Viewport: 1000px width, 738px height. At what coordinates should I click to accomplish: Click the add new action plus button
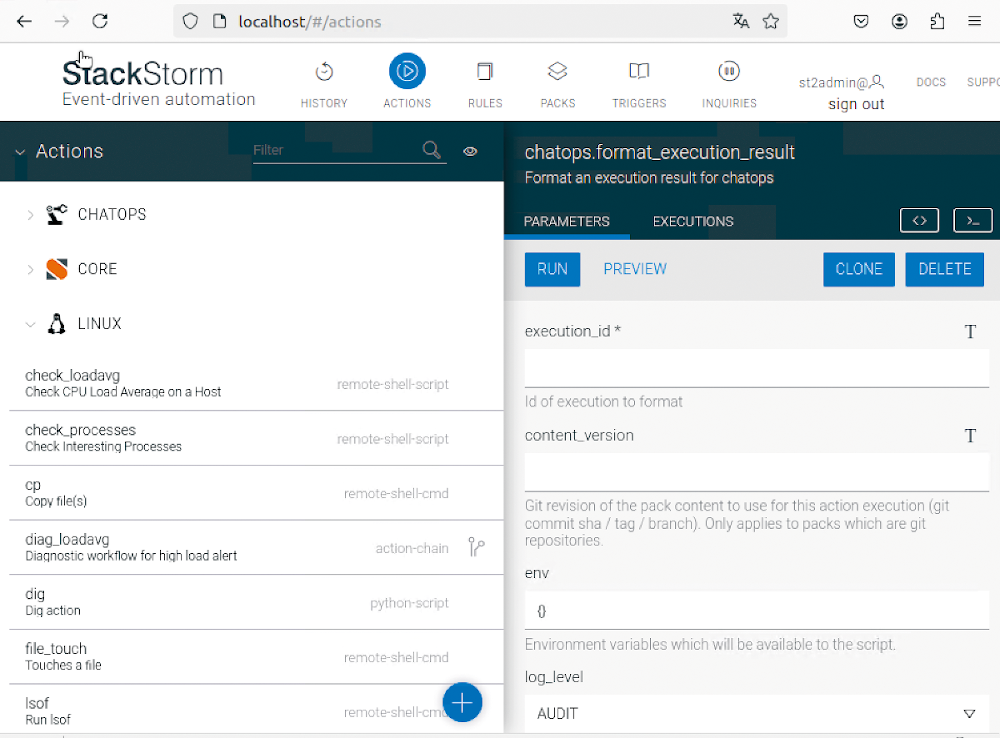pyautogui.click(x=462, y=702)
